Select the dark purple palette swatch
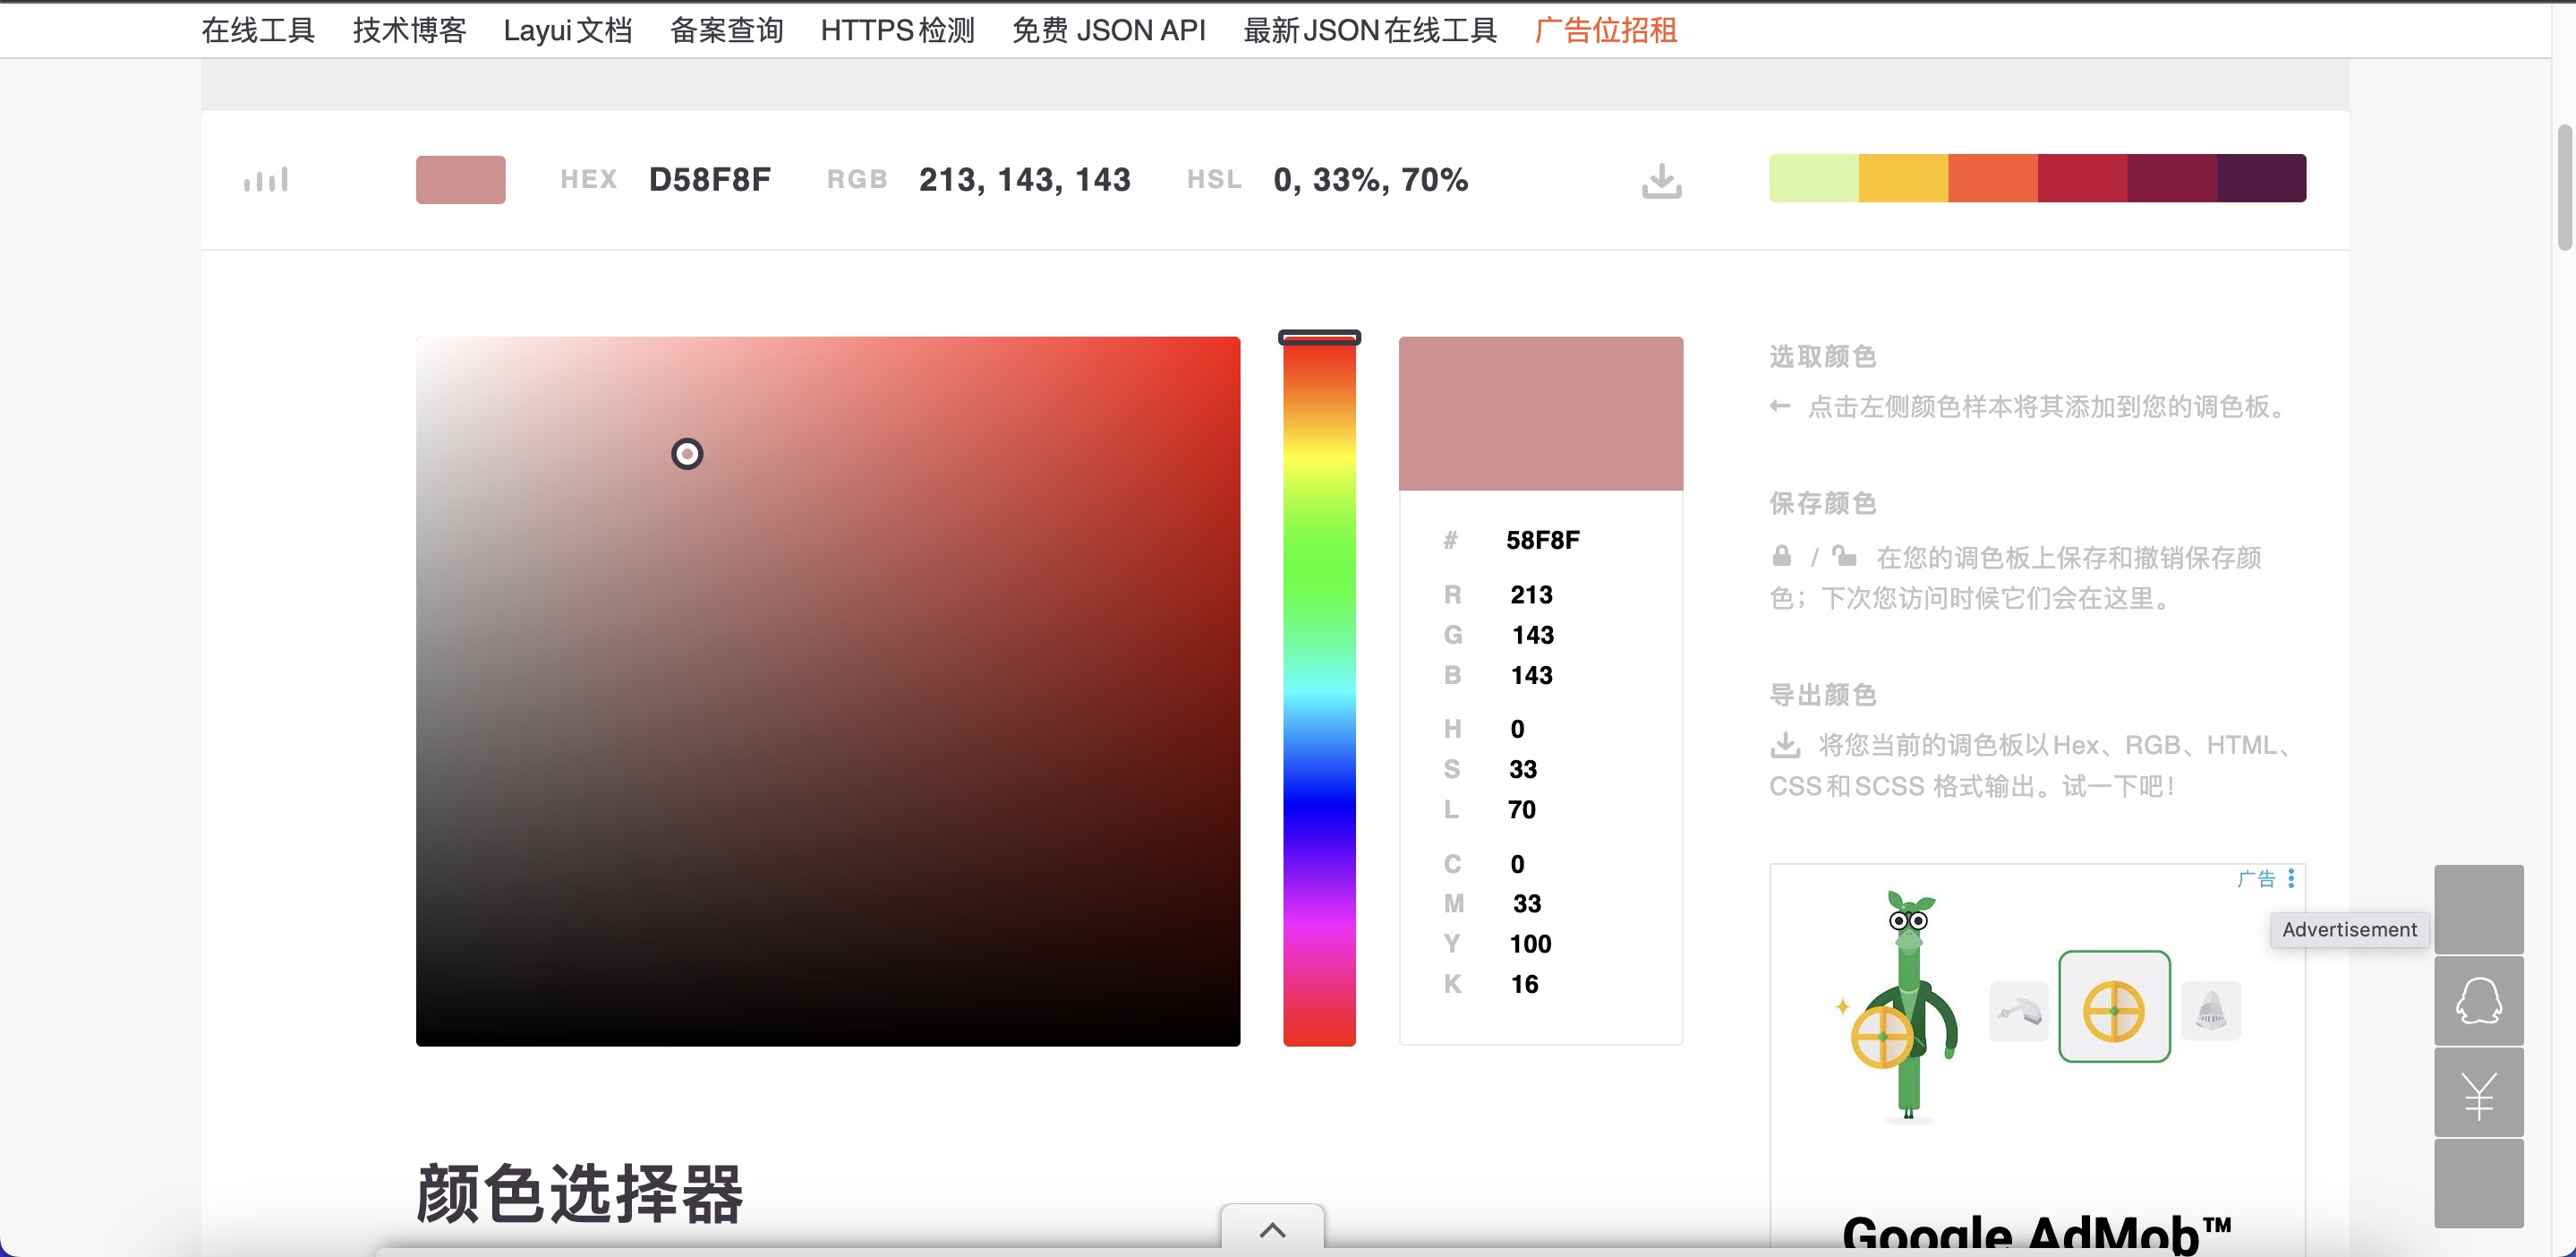Image resolution: width=2576 pixels, height=1257 pixels. point(2260,178)
